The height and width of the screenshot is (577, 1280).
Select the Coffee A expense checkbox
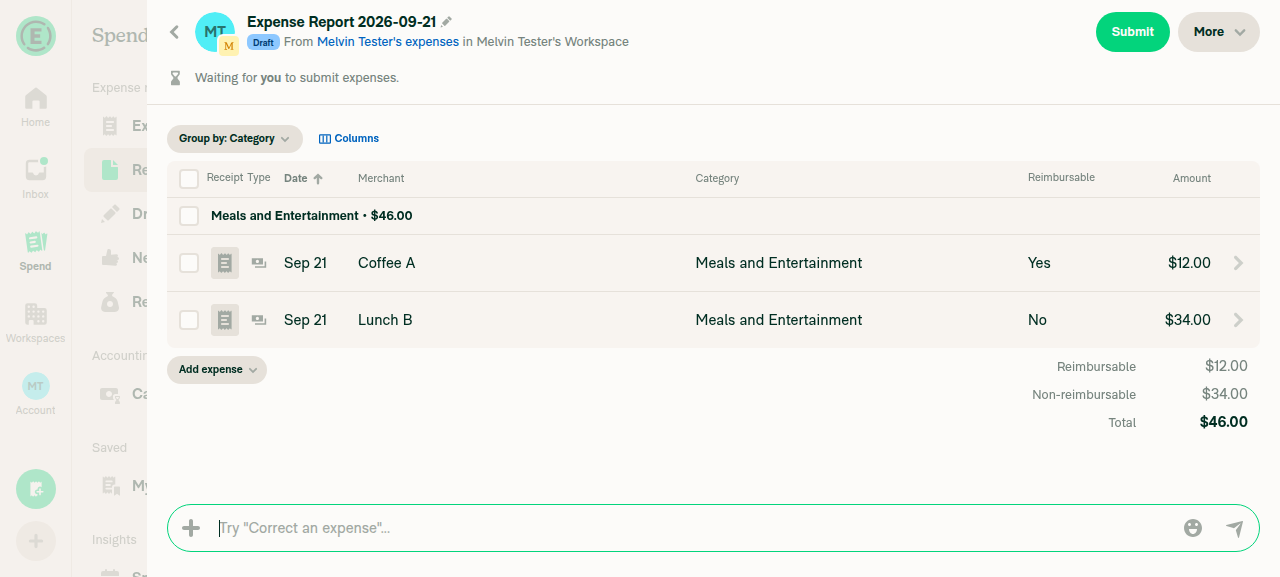[189, 263]
